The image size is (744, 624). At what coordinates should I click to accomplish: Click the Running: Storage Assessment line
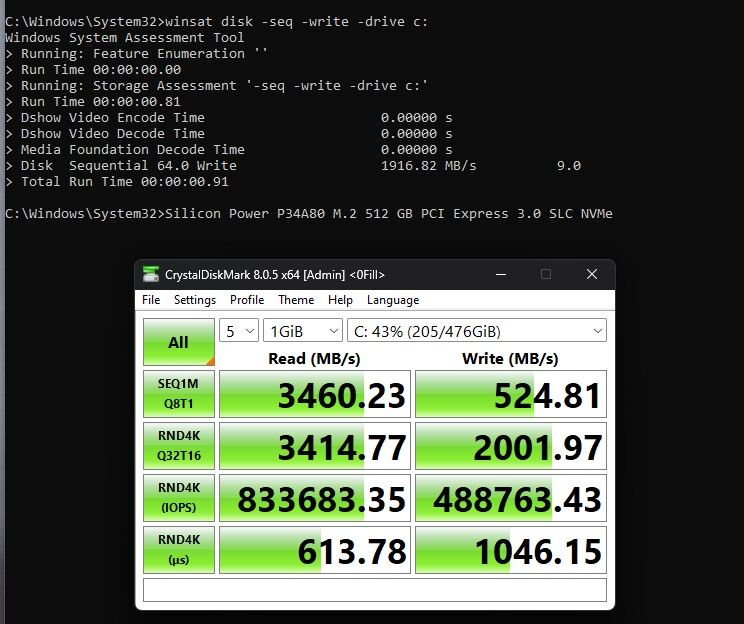point(216,86)
